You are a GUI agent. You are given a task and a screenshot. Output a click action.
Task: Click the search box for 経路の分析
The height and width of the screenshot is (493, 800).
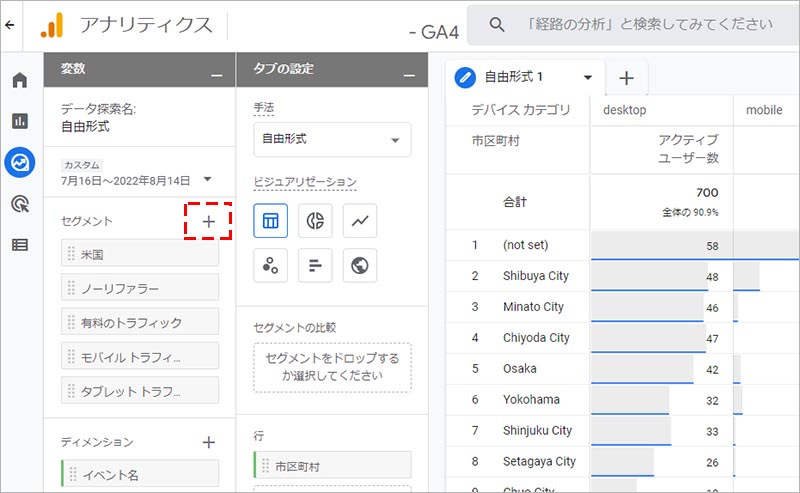640,25
